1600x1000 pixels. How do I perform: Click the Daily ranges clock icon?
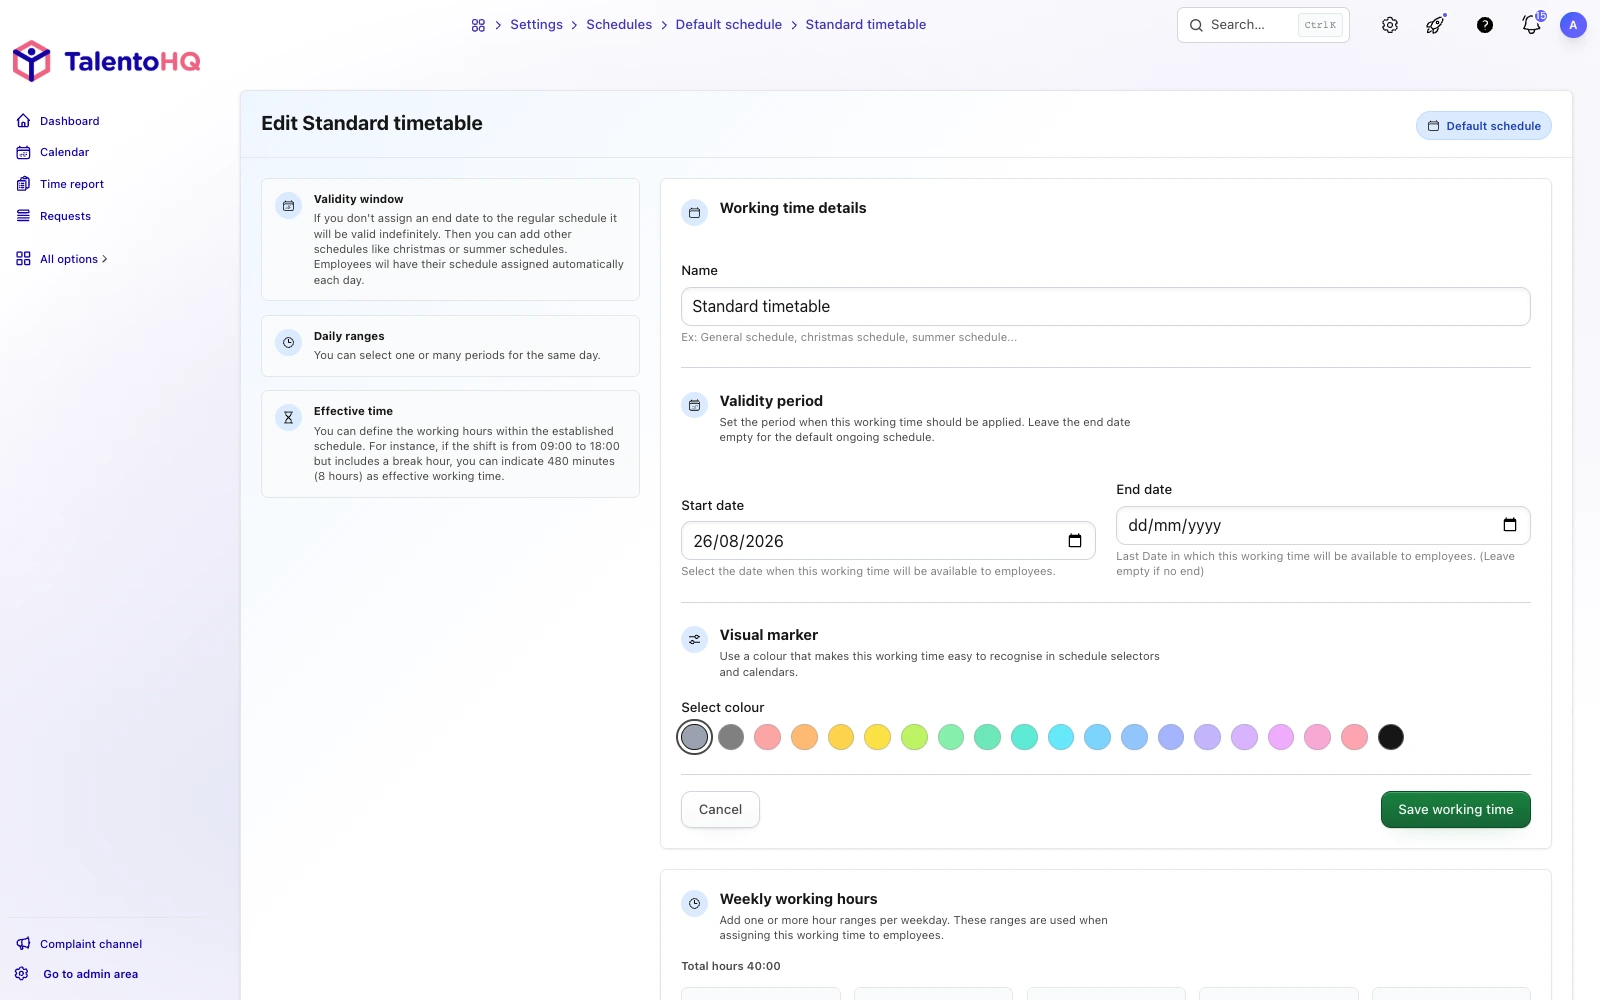pos(288,343)
